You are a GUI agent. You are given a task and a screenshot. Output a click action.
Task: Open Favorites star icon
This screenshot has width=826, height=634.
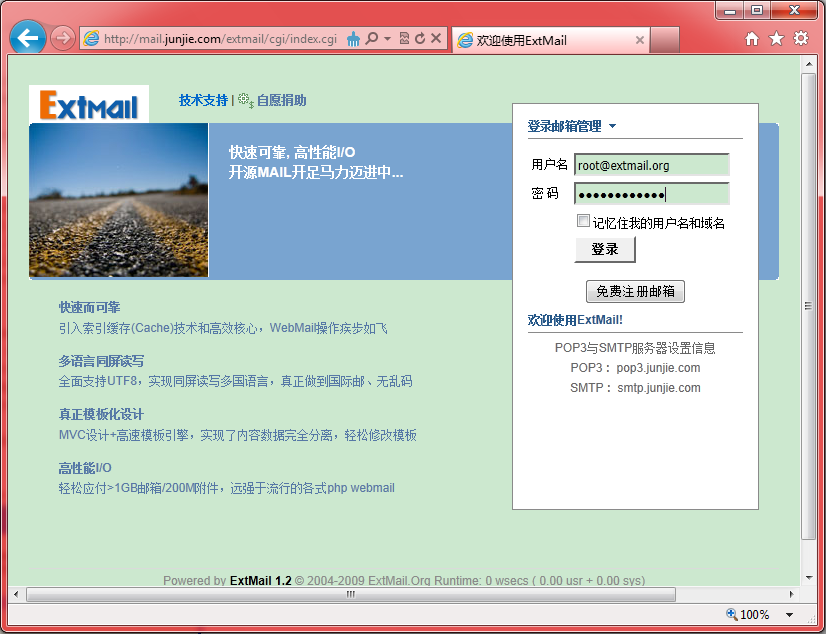click(776, 38)
